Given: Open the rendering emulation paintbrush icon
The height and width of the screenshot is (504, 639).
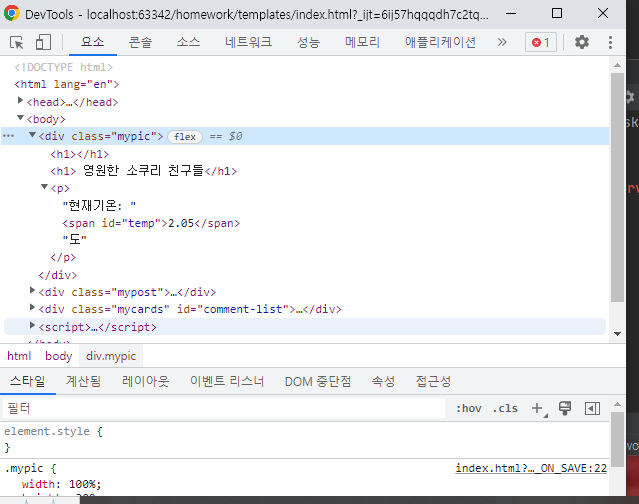Looking at the screenshot, I should click(x=565, y=408).
